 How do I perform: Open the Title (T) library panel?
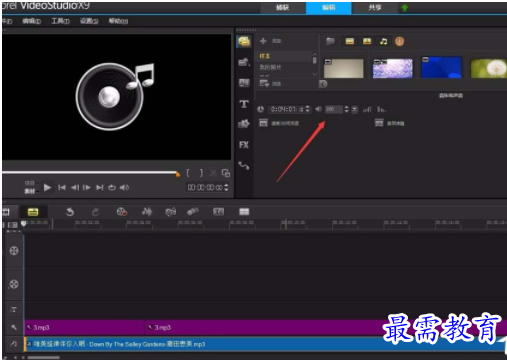[x=244, y=104]
